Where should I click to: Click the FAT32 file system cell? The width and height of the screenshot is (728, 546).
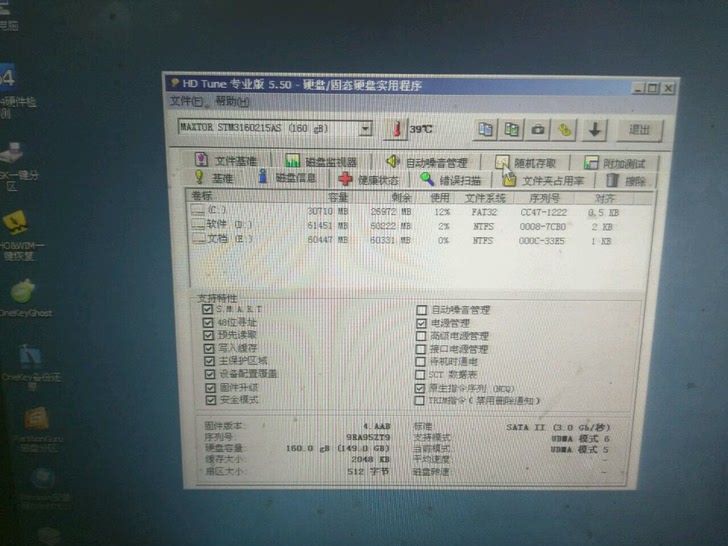click(484, 212)
